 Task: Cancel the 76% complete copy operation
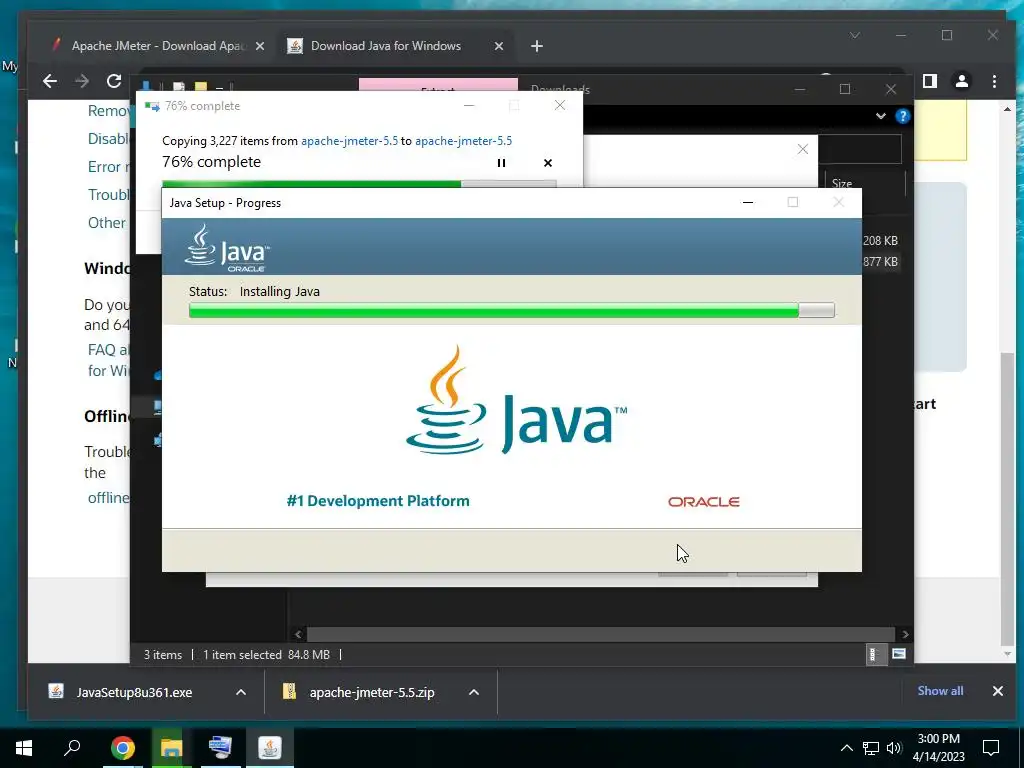coord(548,163)
